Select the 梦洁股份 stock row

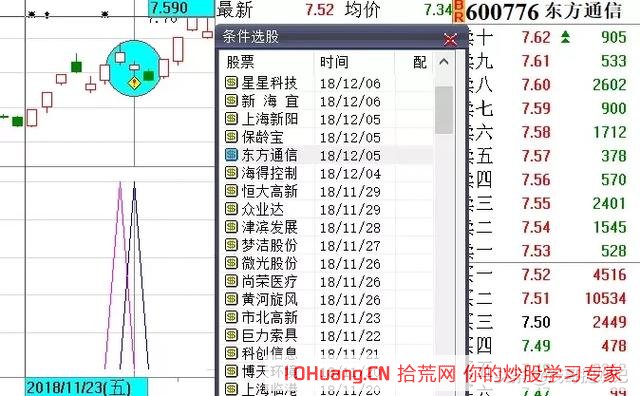tap(327, 245)
